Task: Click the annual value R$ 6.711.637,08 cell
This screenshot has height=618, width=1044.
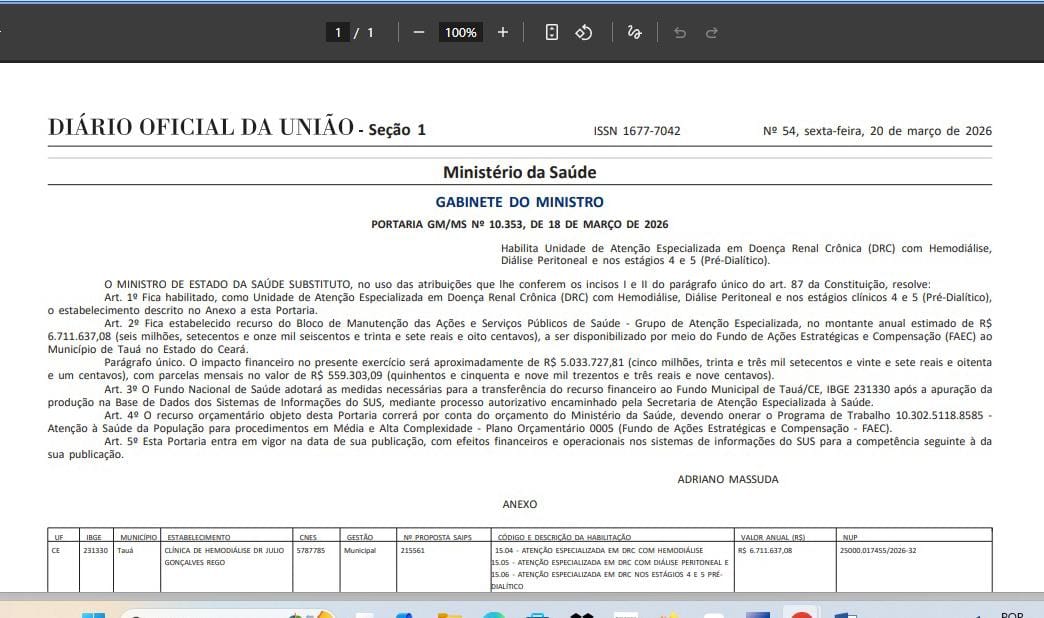Action: point(765,550)
